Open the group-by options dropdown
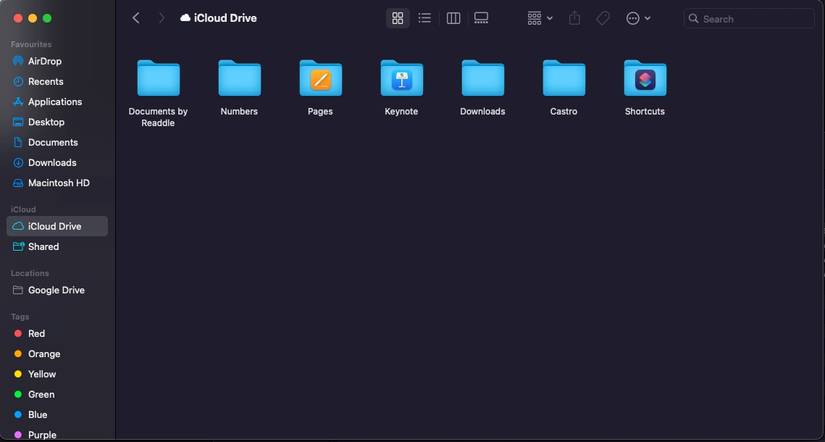This screenshot has width=825, height=442. click(540, 18)
